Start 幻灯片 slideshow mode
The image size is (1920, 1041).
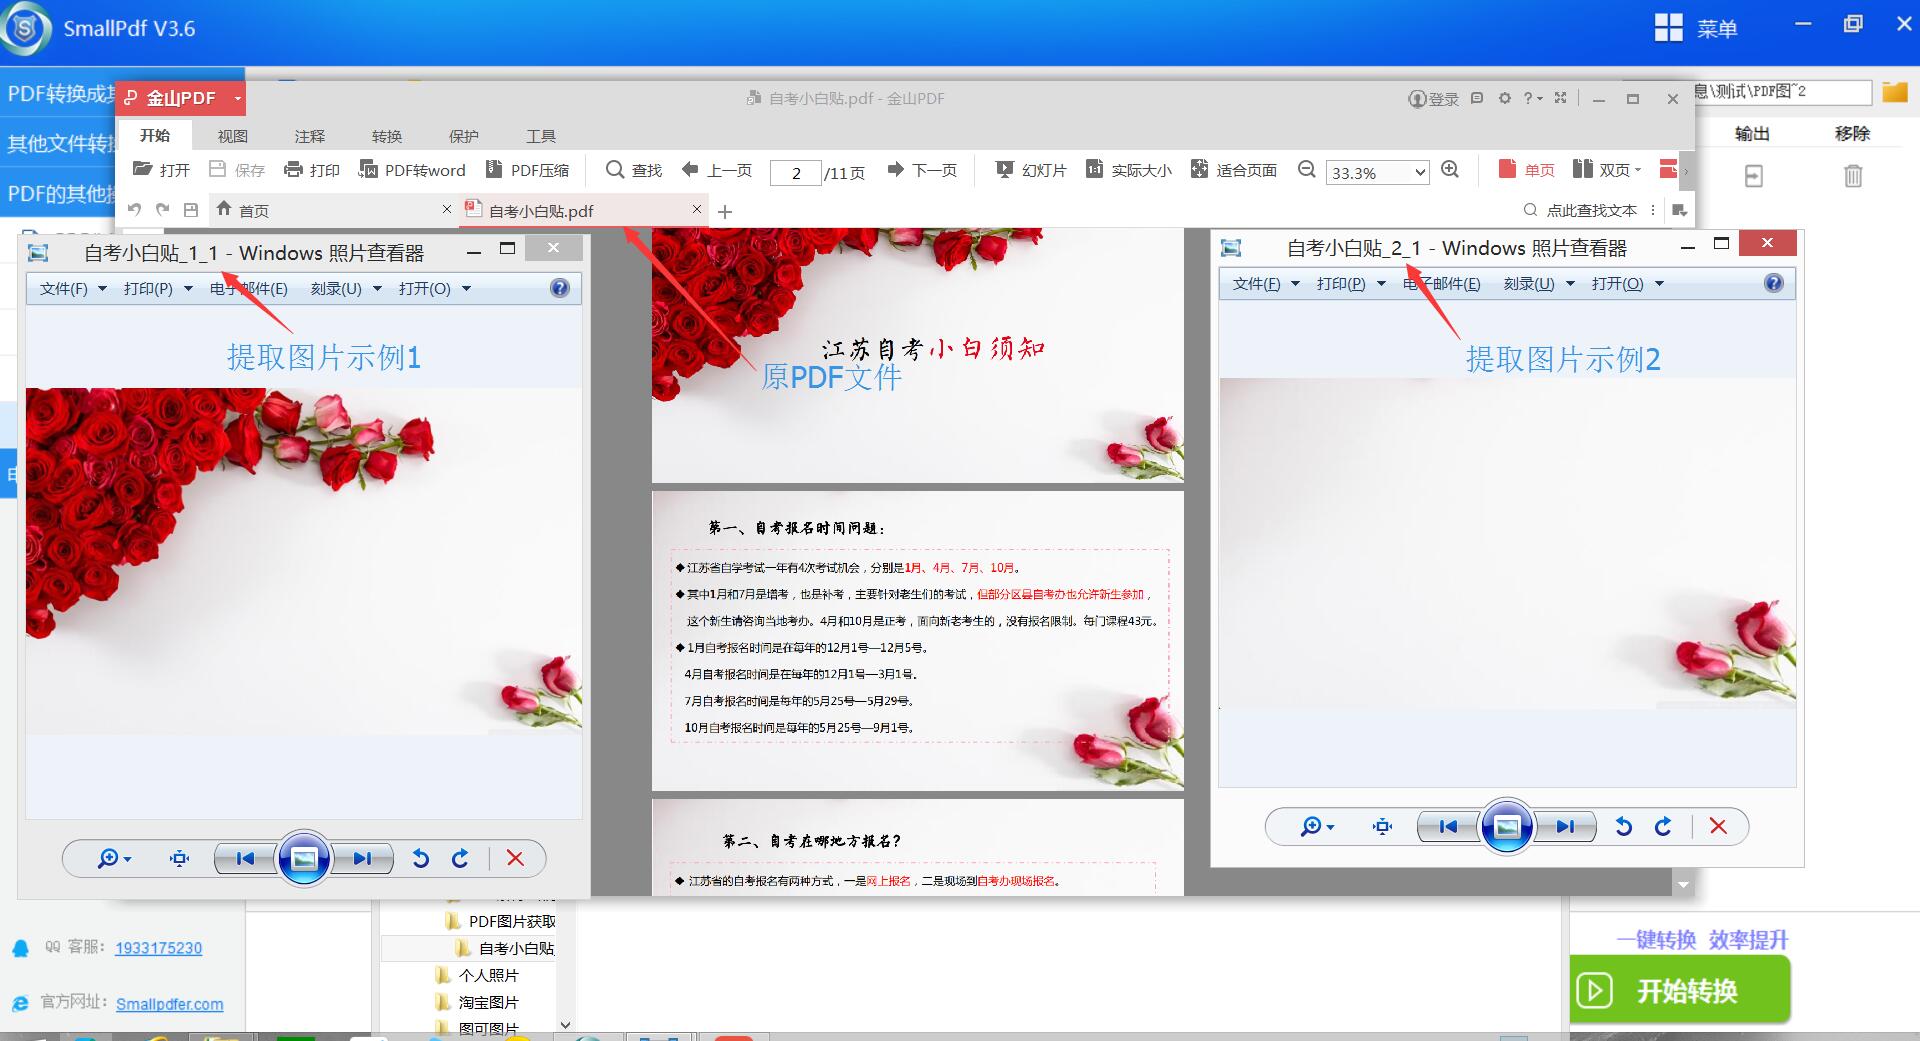(1030, 170)
